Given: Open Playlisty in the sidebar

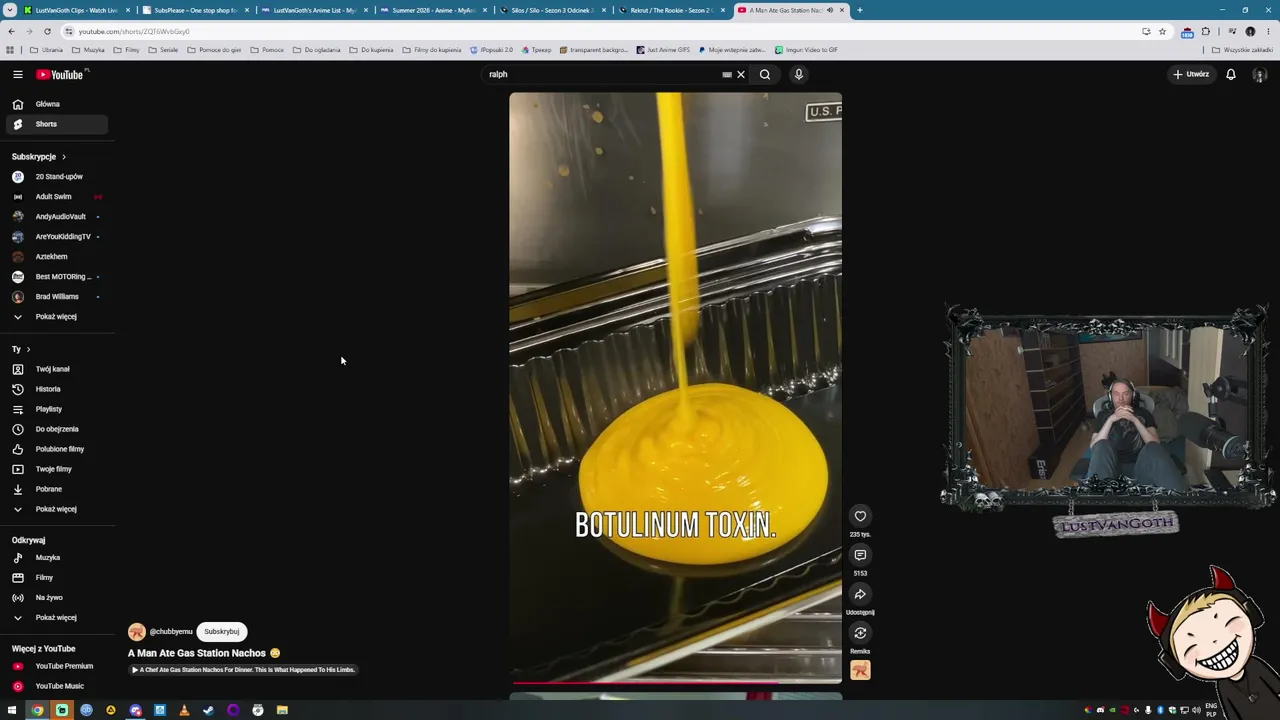Looking at the screenshot, I should tap(55, 409).
